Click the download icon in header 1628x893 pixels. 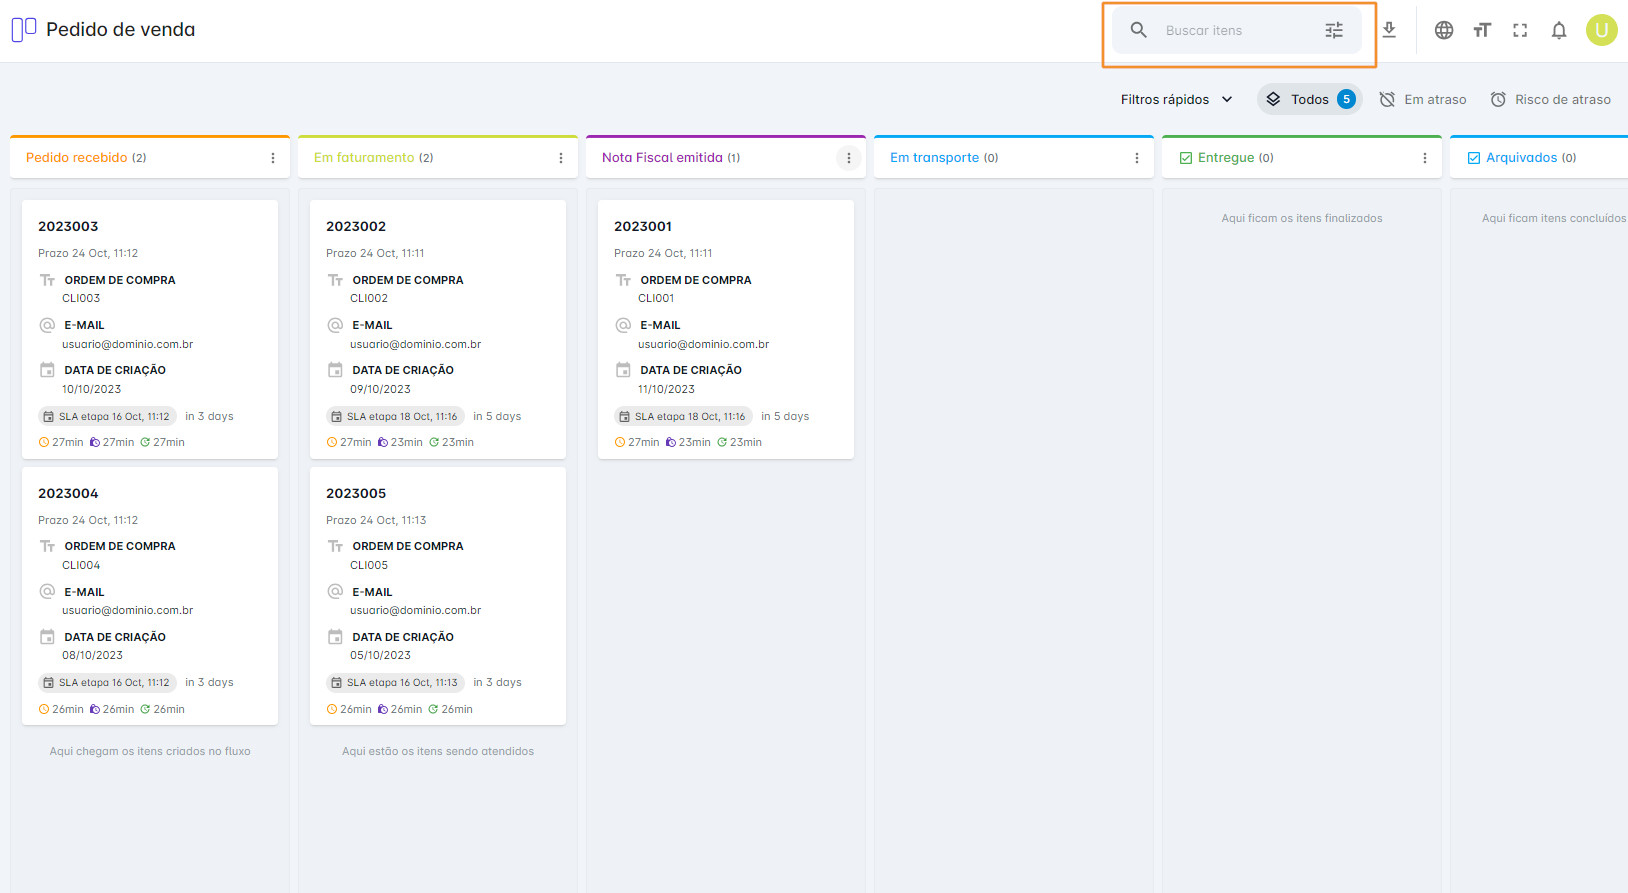pyautogui.click(x=1389, y=30)
